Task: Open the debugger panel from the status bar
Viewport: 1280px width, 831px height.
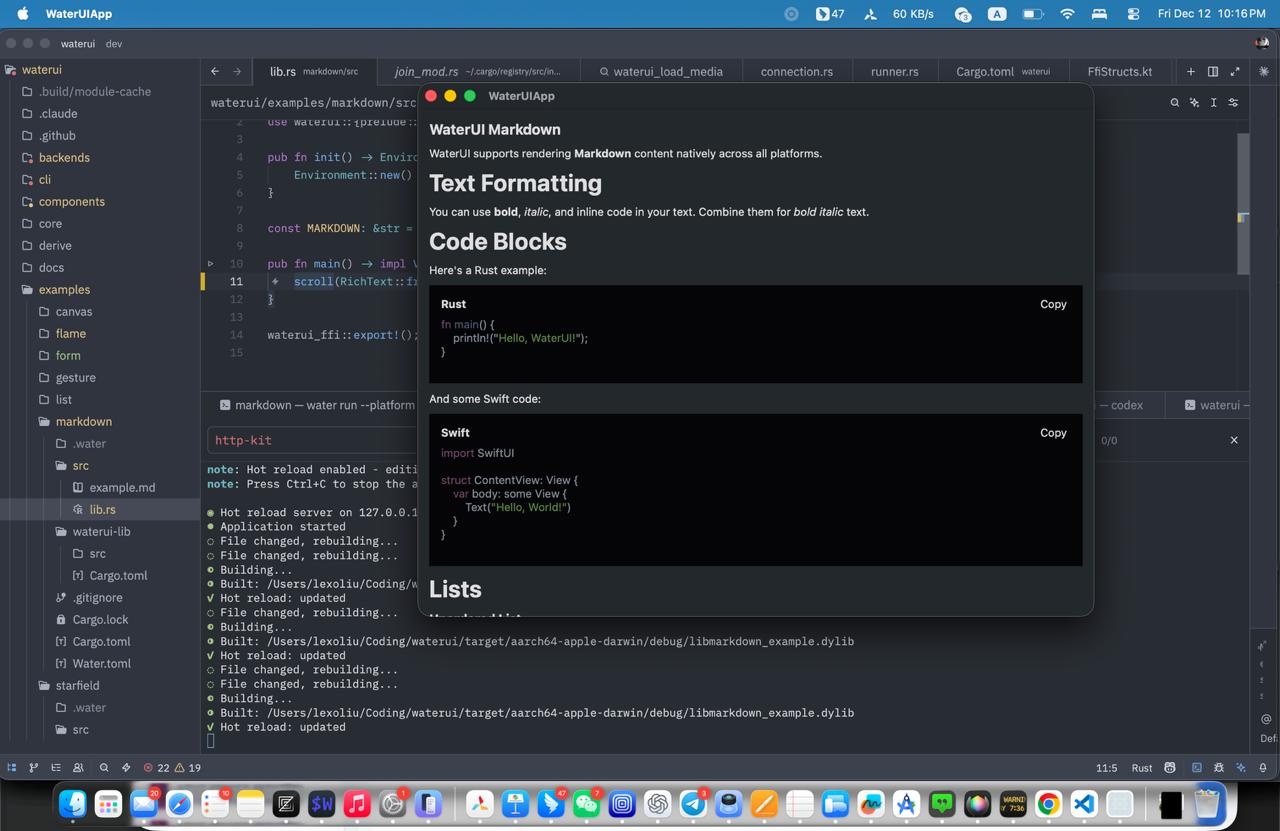Action: click(x=1219, y=768)
